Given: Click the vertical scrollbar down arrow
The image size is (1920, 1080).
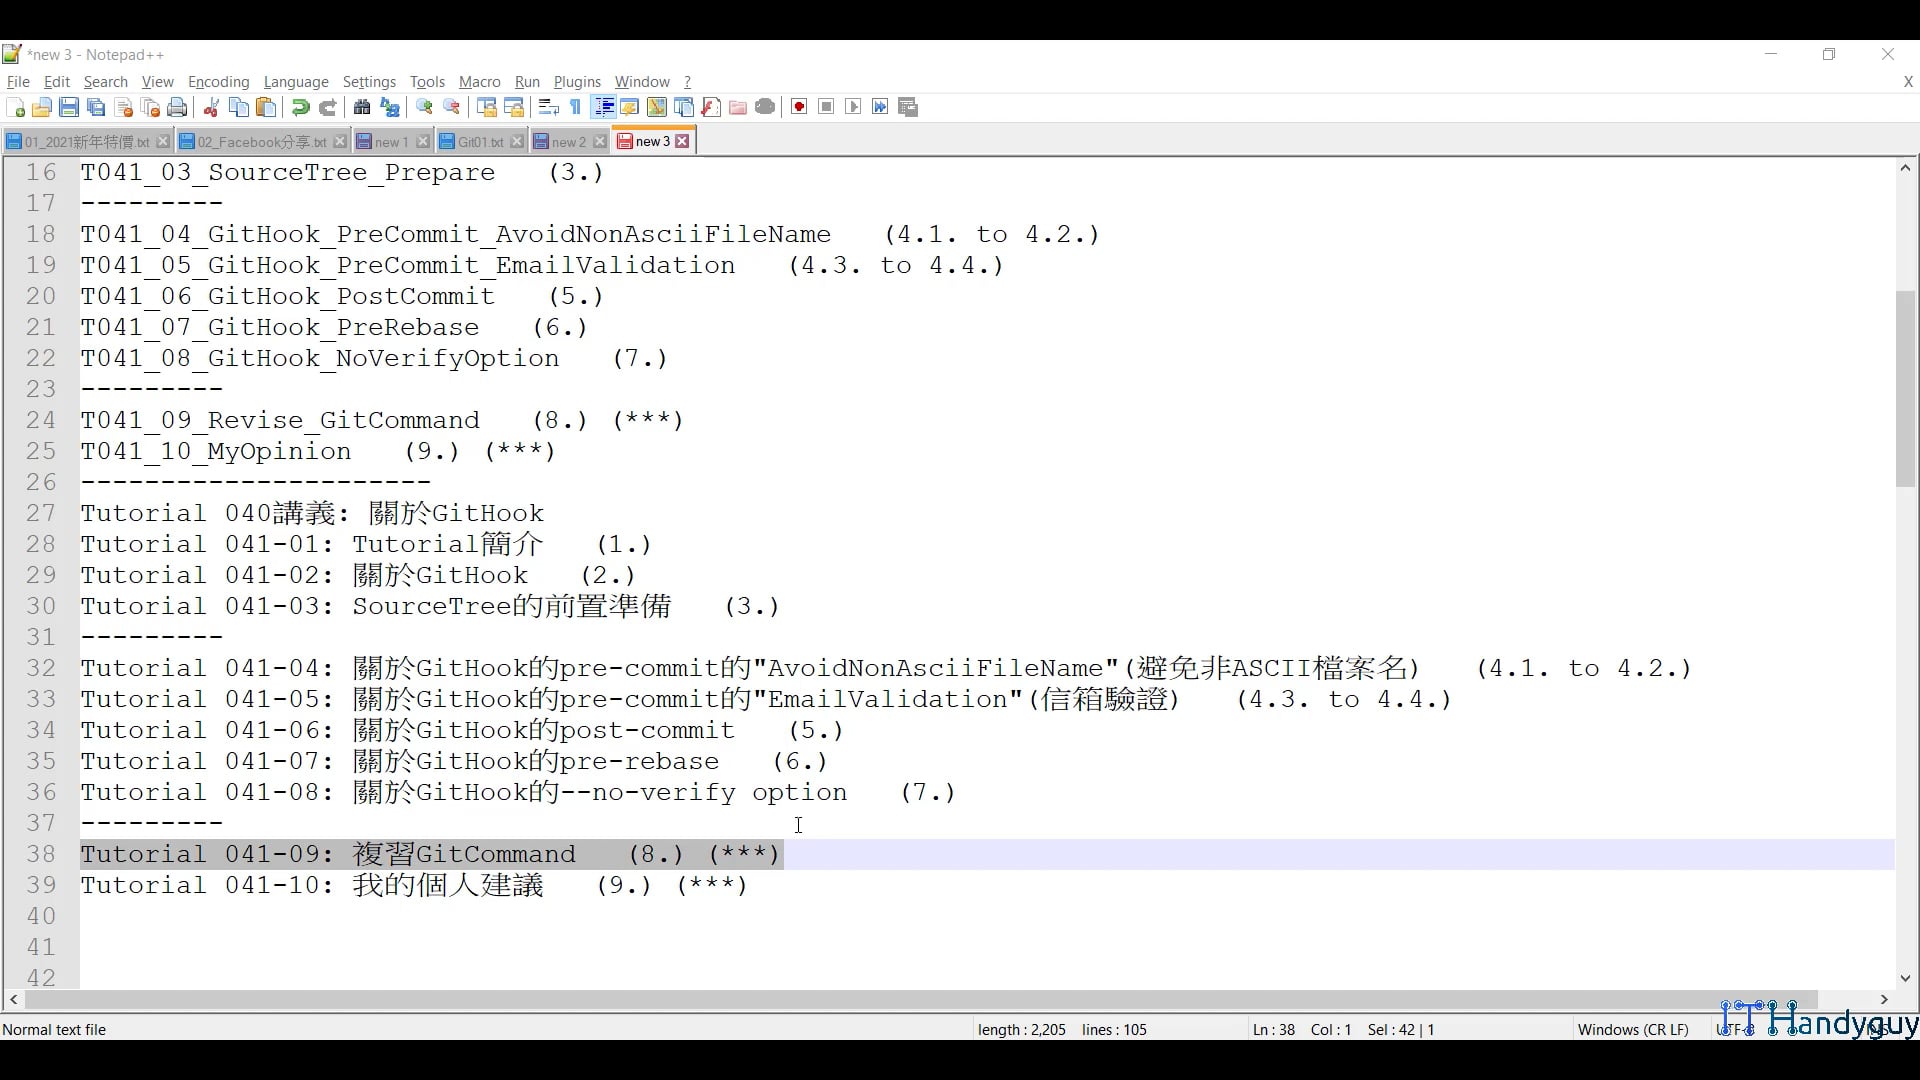Looking at the screenshot, I should [x=1906, y=980].
